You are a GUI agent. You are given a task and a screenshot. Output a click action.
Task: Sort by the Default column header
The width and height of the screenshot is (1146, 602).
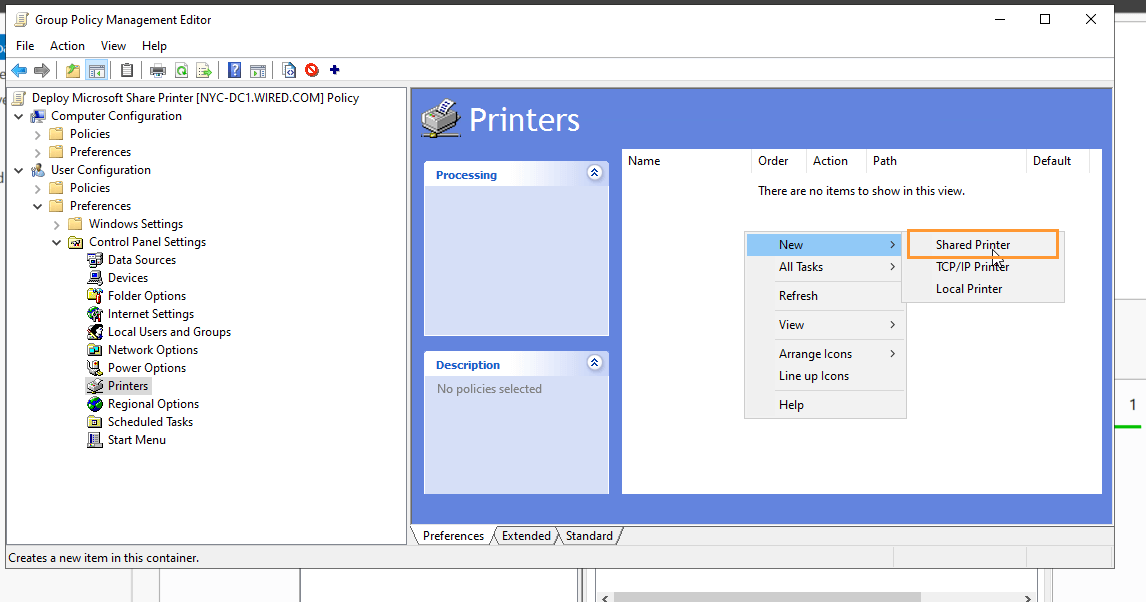[x=1058, y=161]
